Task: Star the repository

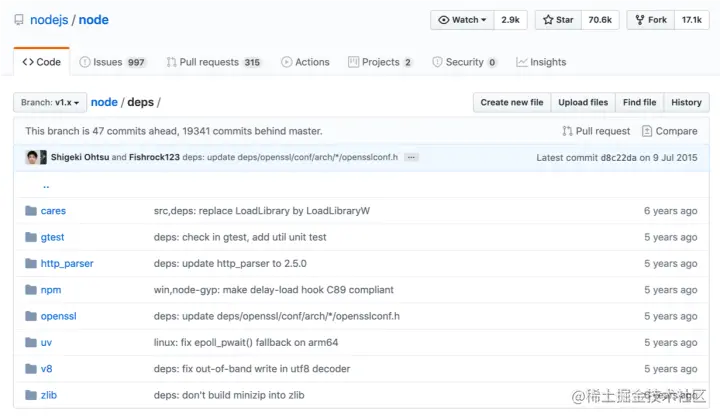Action: click(558, 20)
